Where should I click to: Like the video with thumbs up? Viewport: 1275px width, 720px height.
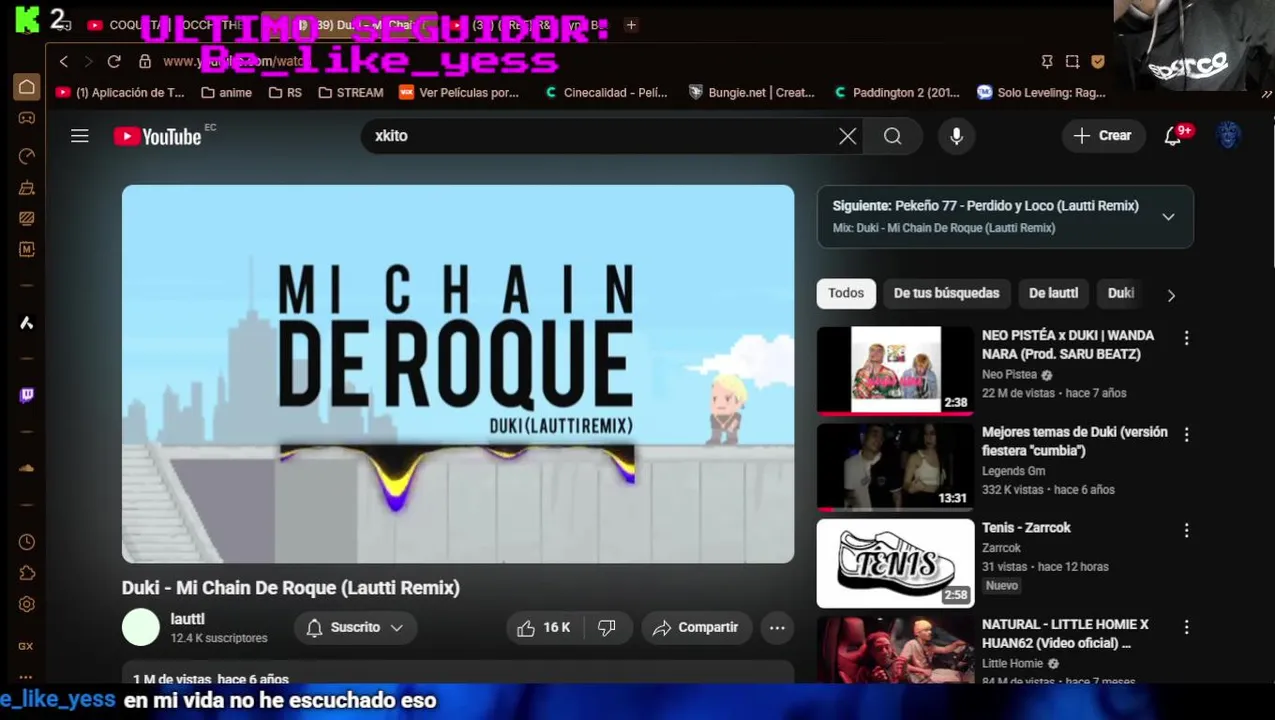(x=544, y=628)
